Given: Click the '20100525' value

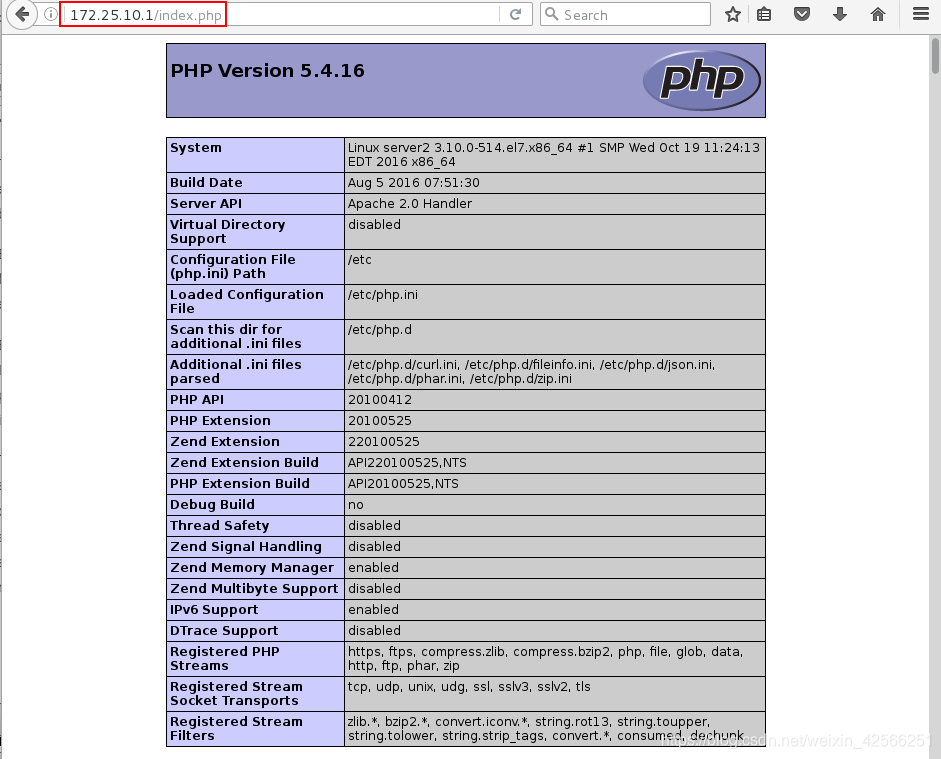Looking at the screenshot, I should click(380, 421).
